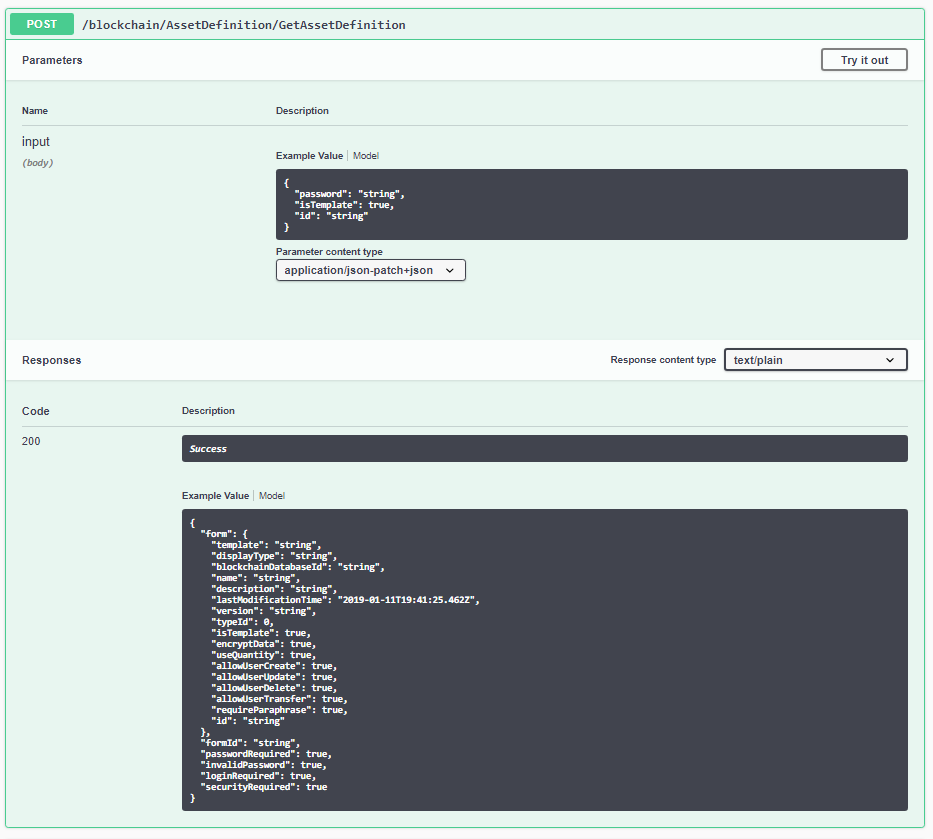The image size is (933, 839).
Task: Click the 200 response code
Action: (x=31, y=442)
